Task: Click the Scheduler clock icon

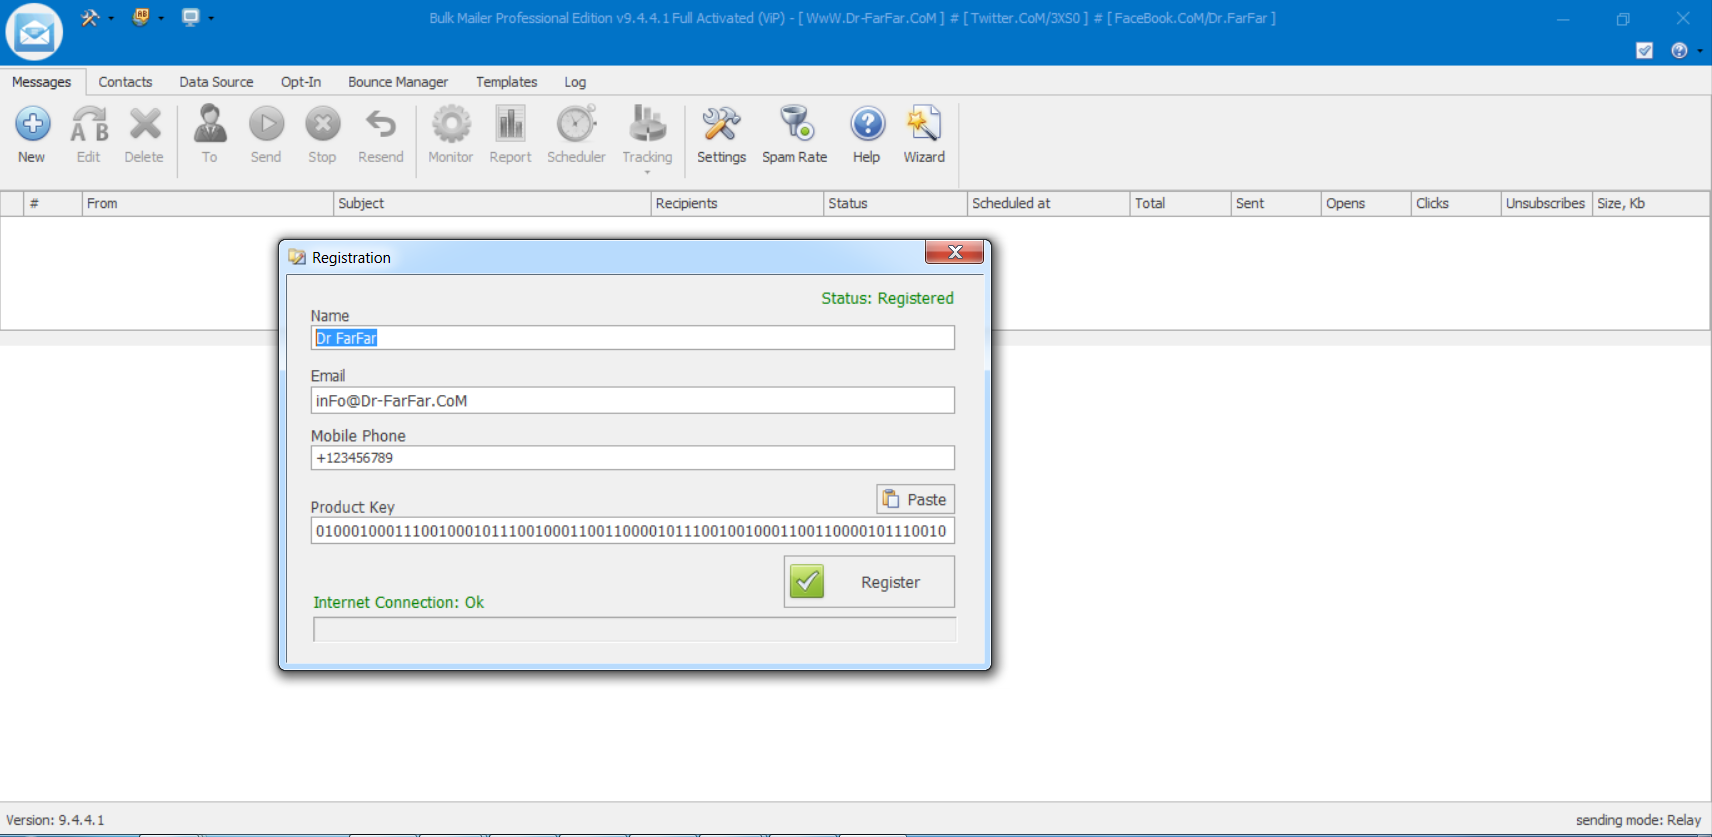Action: coord(576,125)
